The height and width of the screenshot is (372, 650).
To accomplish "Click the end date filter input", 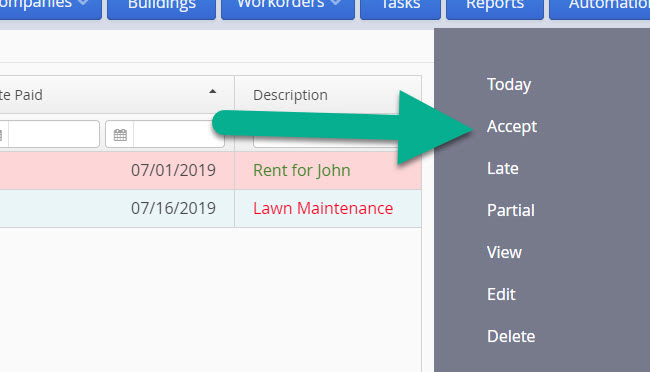I will pyautogui.click(x=179, y=134).
